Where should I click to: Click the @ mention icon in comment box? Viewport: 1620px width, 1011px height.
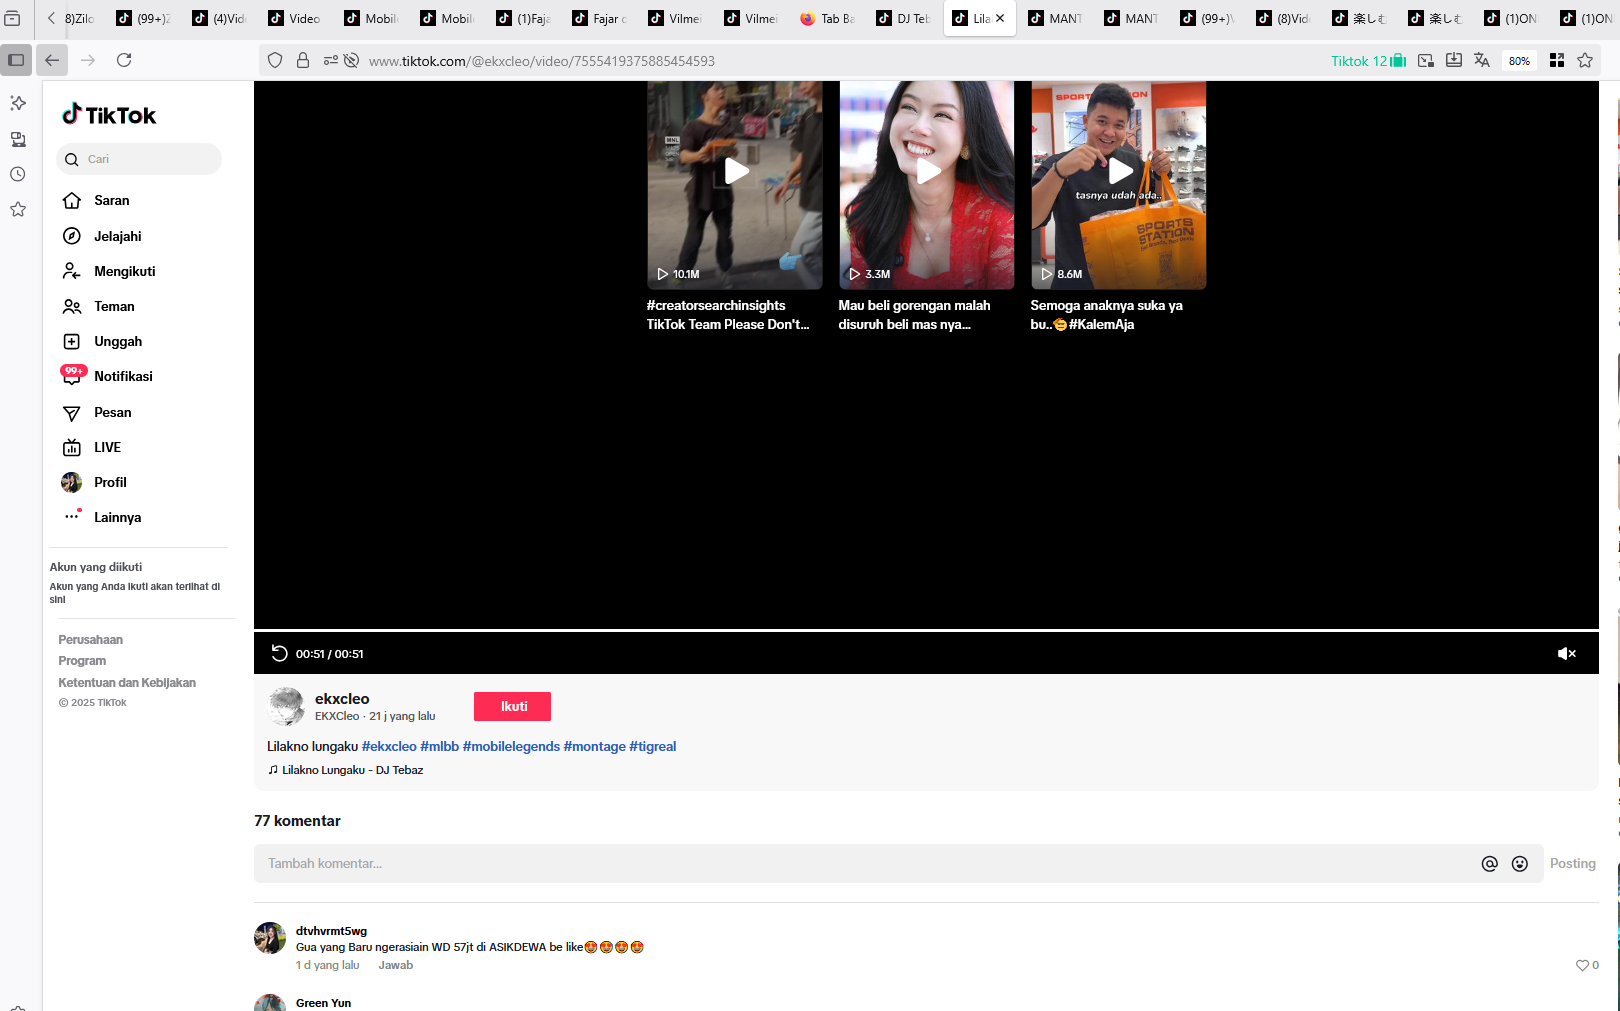1489,864
